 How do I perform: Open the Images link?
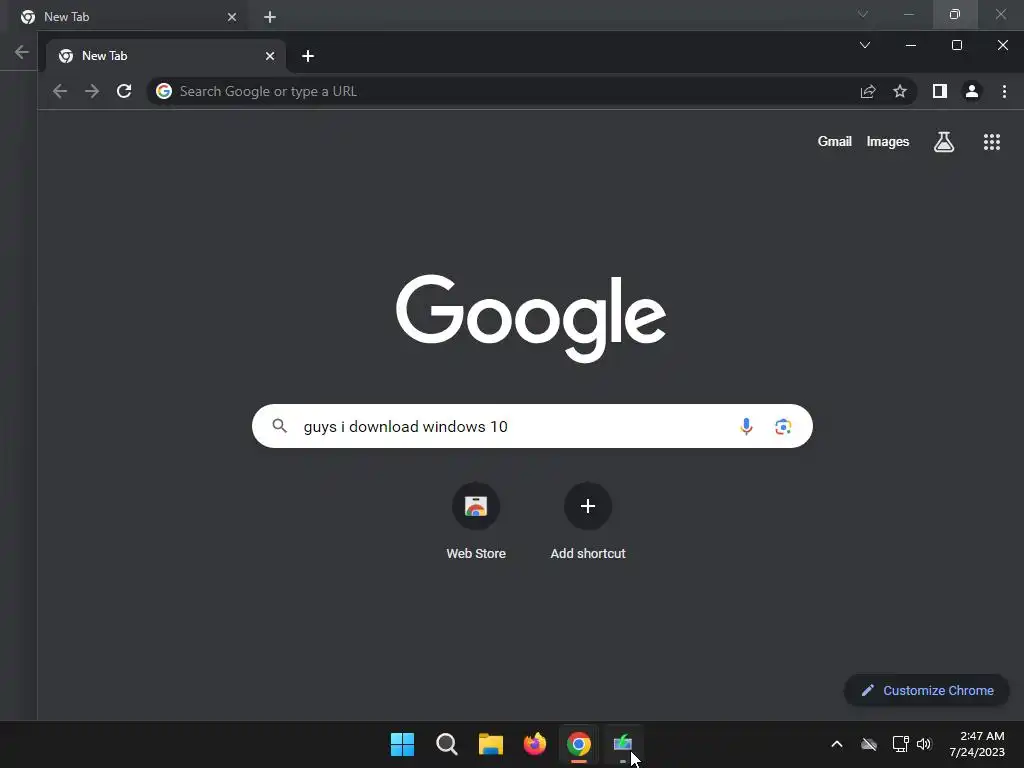[x=888, y=142]
